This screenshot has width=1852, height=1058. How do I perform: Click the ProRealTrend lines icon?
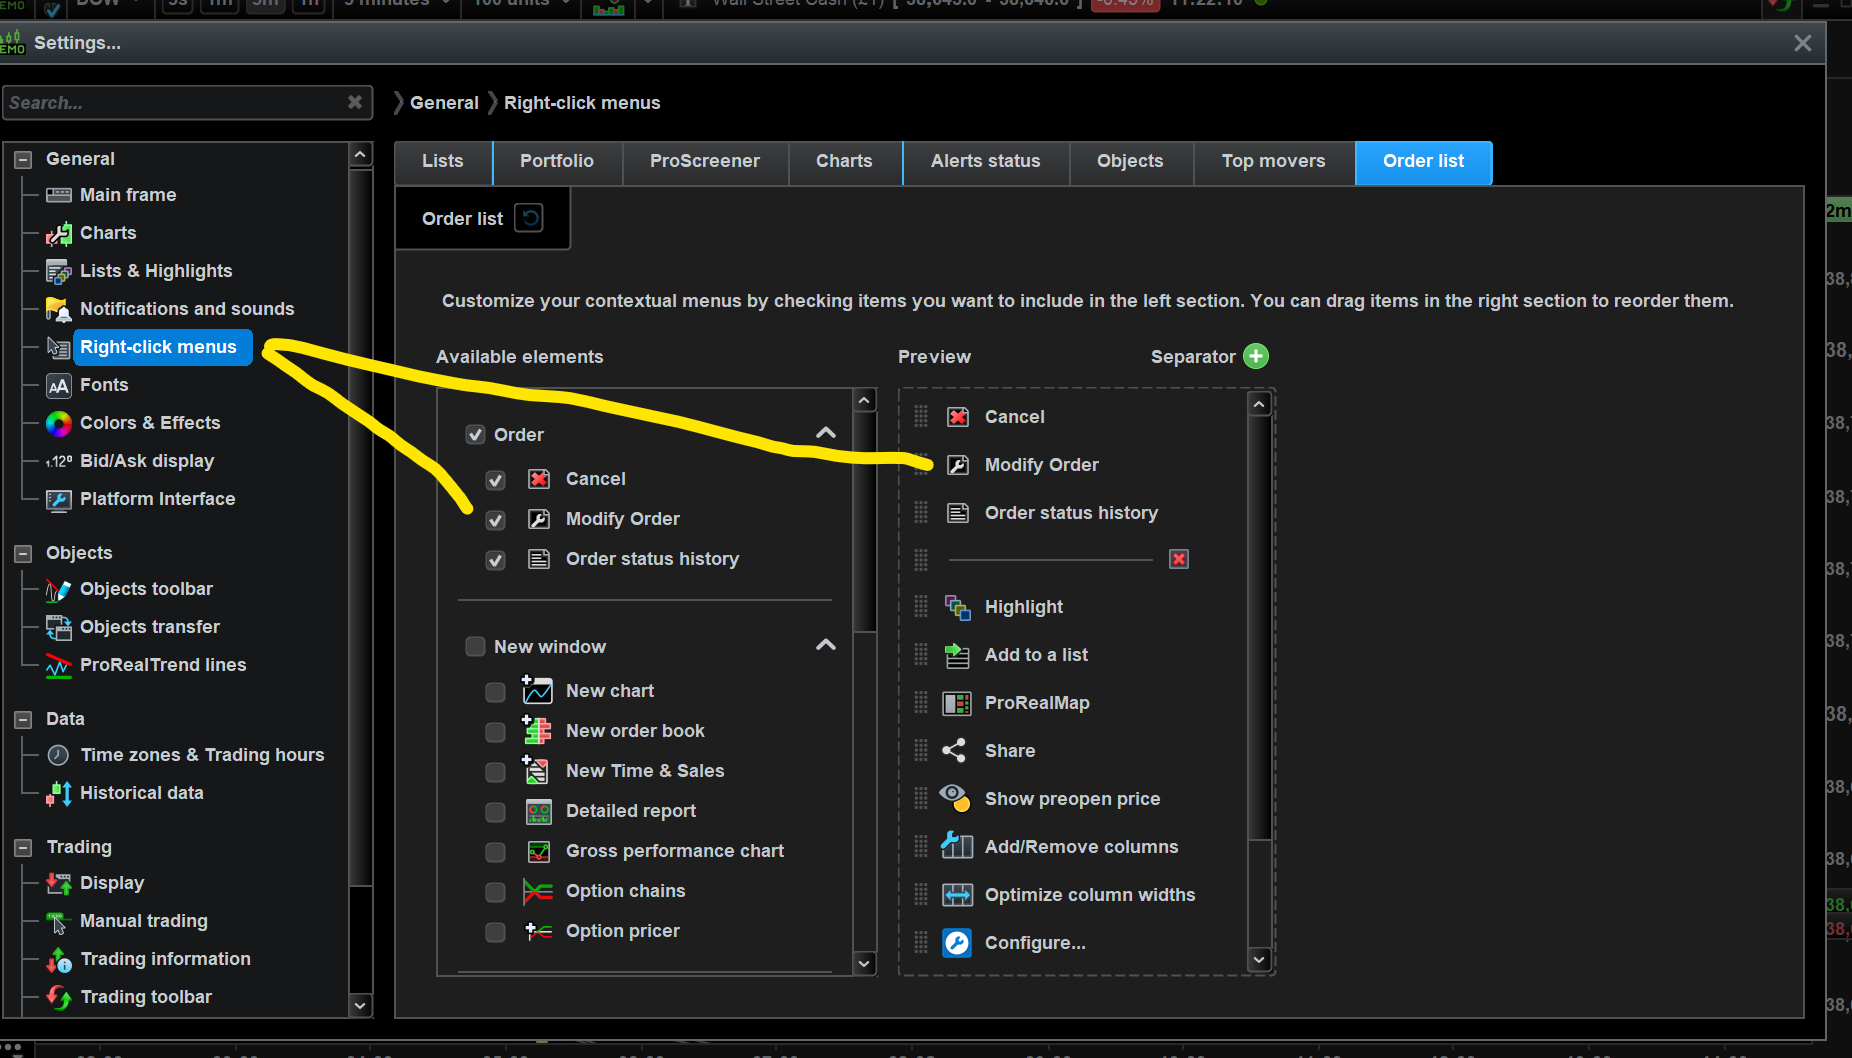click(59, 666)
